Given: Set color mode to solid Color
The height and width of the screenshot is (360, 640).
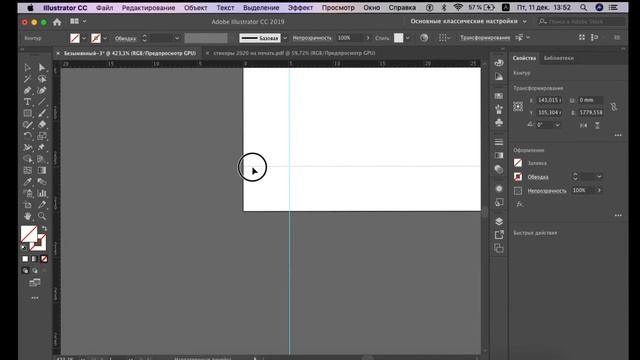Looking at the screenshot, I should (25, 259).
